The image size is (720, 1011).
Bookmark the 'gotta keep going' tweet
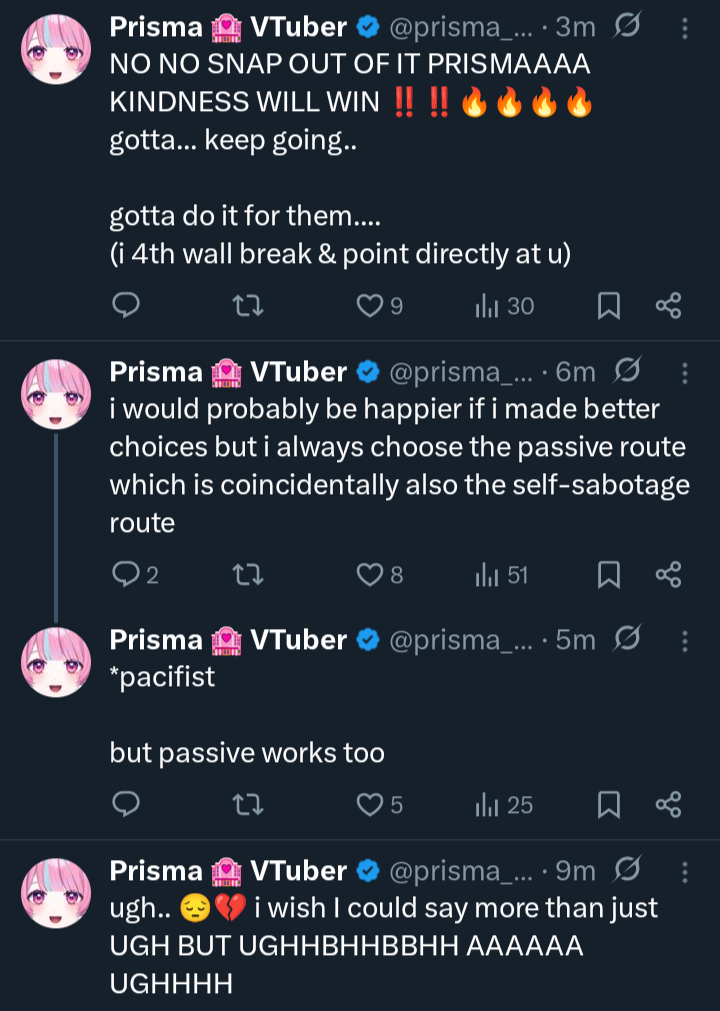click(x=608, y=306)
